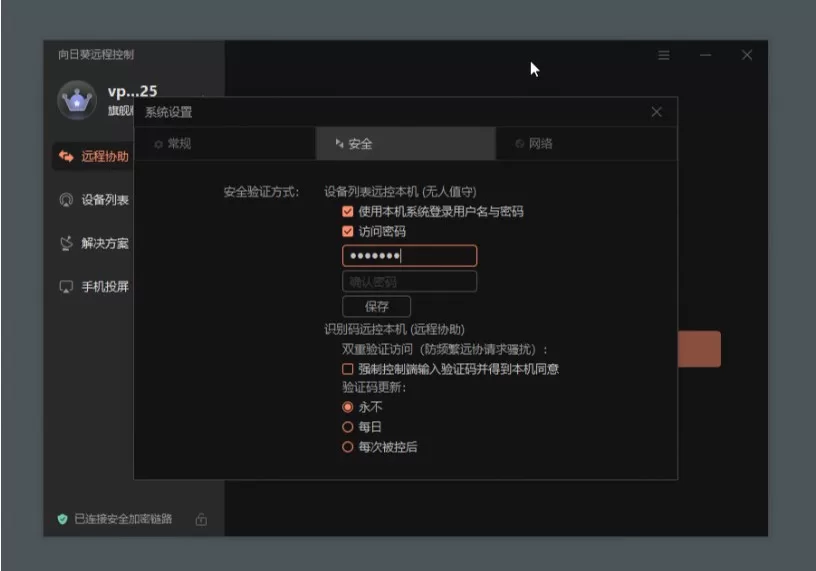Screen dimensions: 816x571
Task: Click the 手机投屏 screen icon
Action: click(x=66, y=287)
